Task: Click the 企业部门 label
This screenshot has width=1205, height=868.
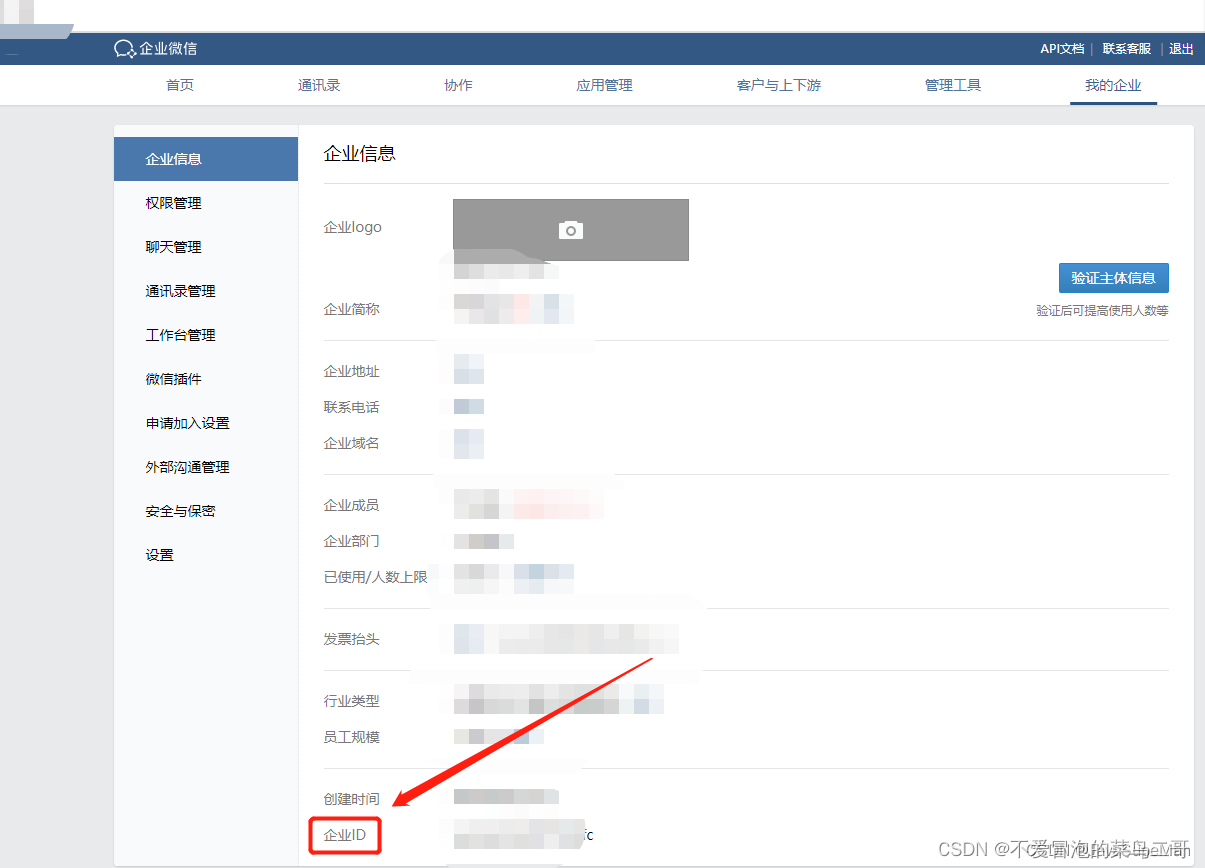Action: pos(352,542)
